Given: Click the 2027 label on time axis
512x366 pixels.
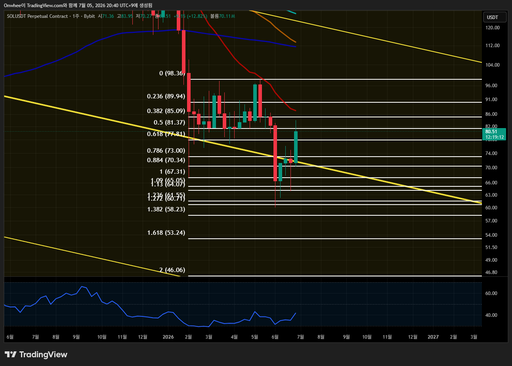Looking at the screenshot, I should 433,337.
